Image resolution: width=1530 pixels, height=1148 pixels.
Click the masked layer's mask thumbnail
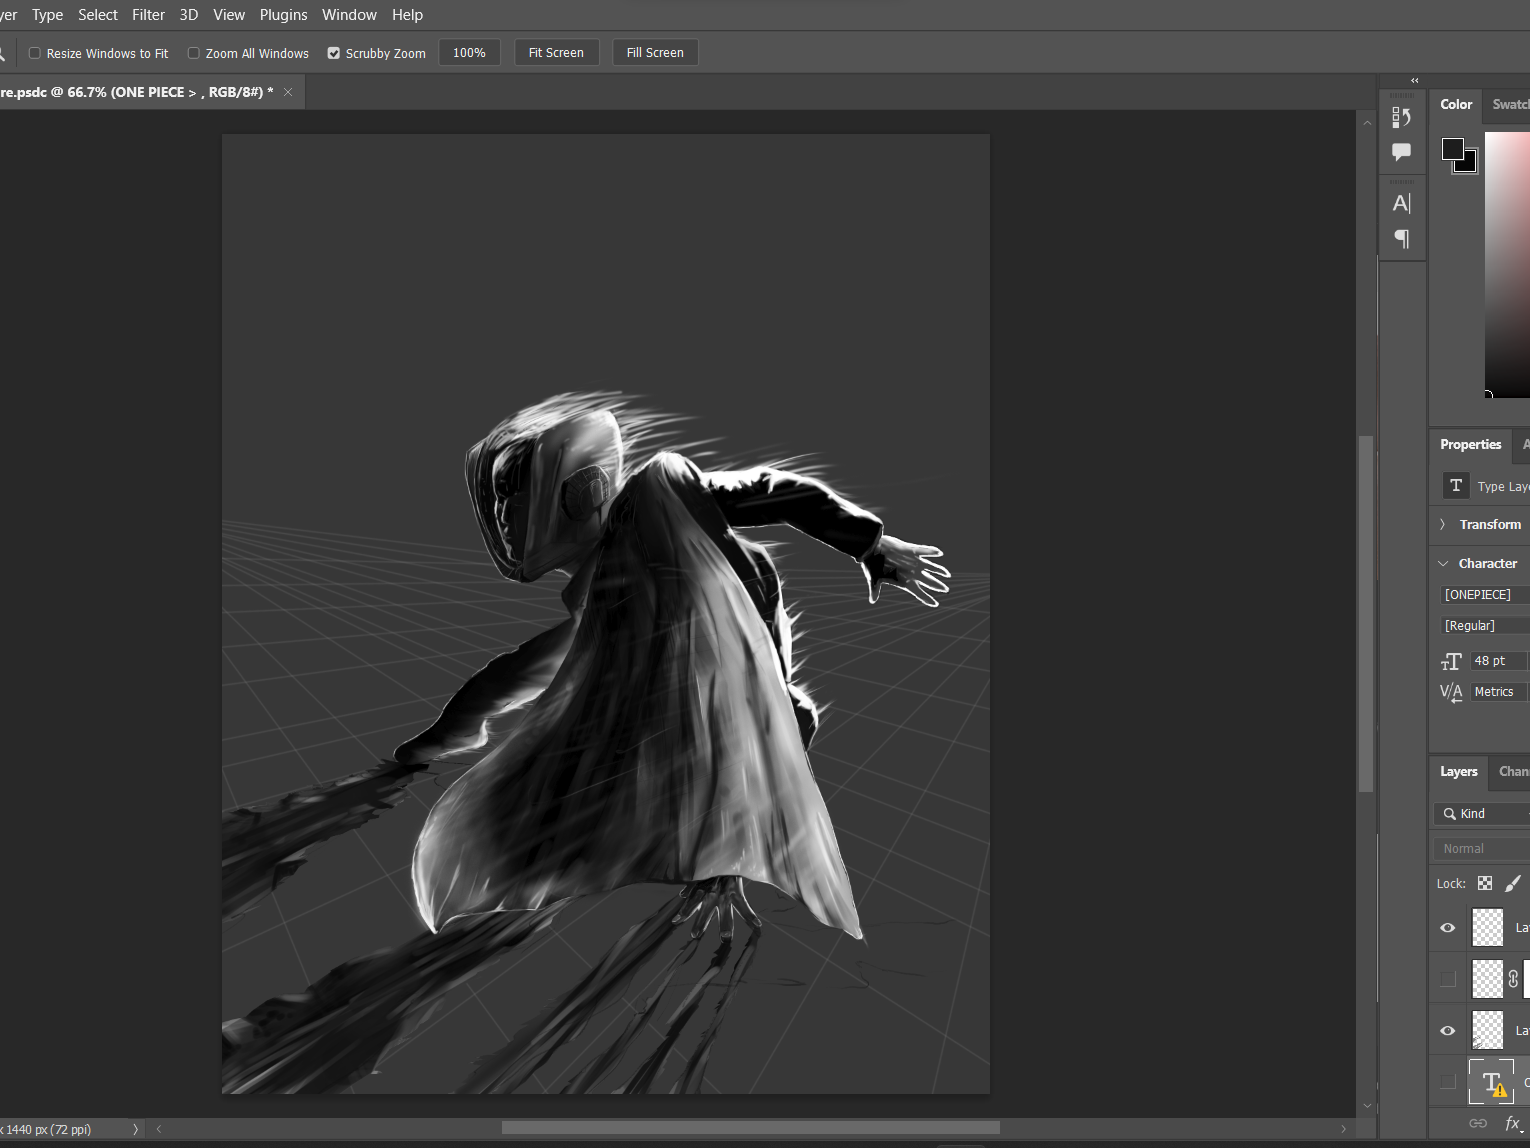pyautogui.click(x=1526, y=979)
